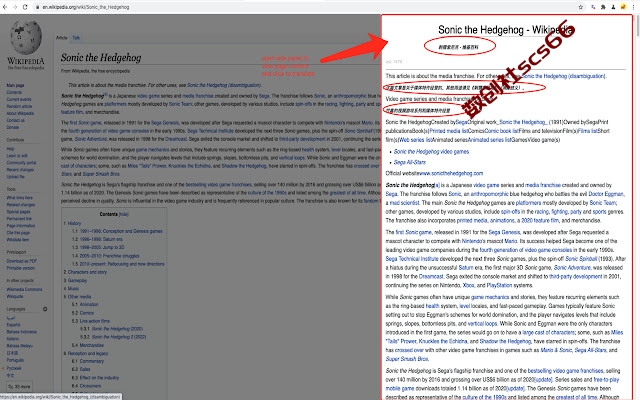Reload the page with the refresh icon

pos(25,7)
